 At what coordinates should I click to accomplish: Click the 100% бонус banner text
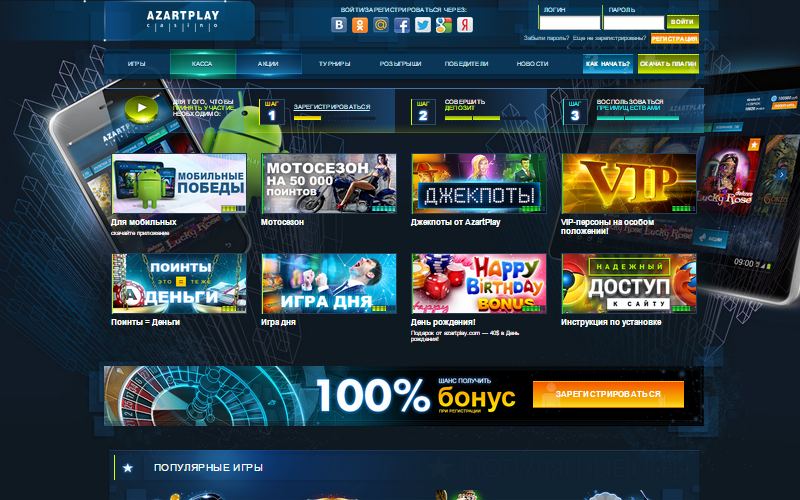tap(416, 396)
